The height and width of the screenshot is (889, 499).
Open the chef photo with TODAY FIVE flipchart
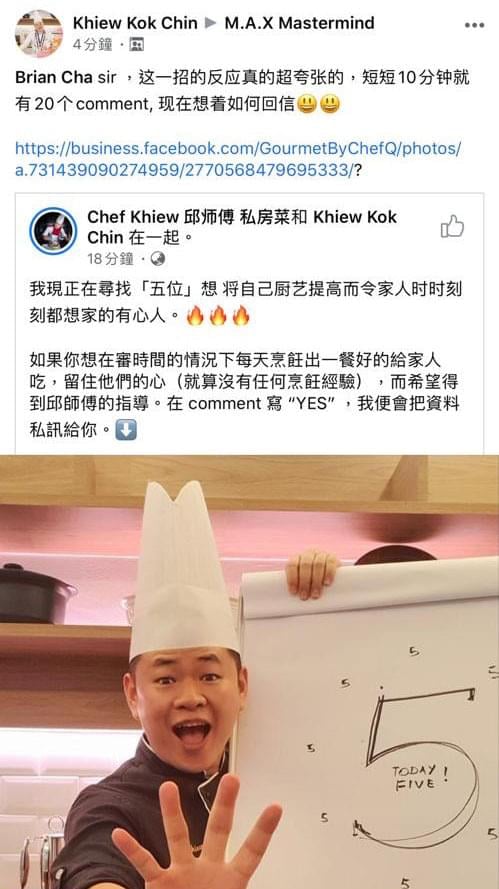click(250, 672)
